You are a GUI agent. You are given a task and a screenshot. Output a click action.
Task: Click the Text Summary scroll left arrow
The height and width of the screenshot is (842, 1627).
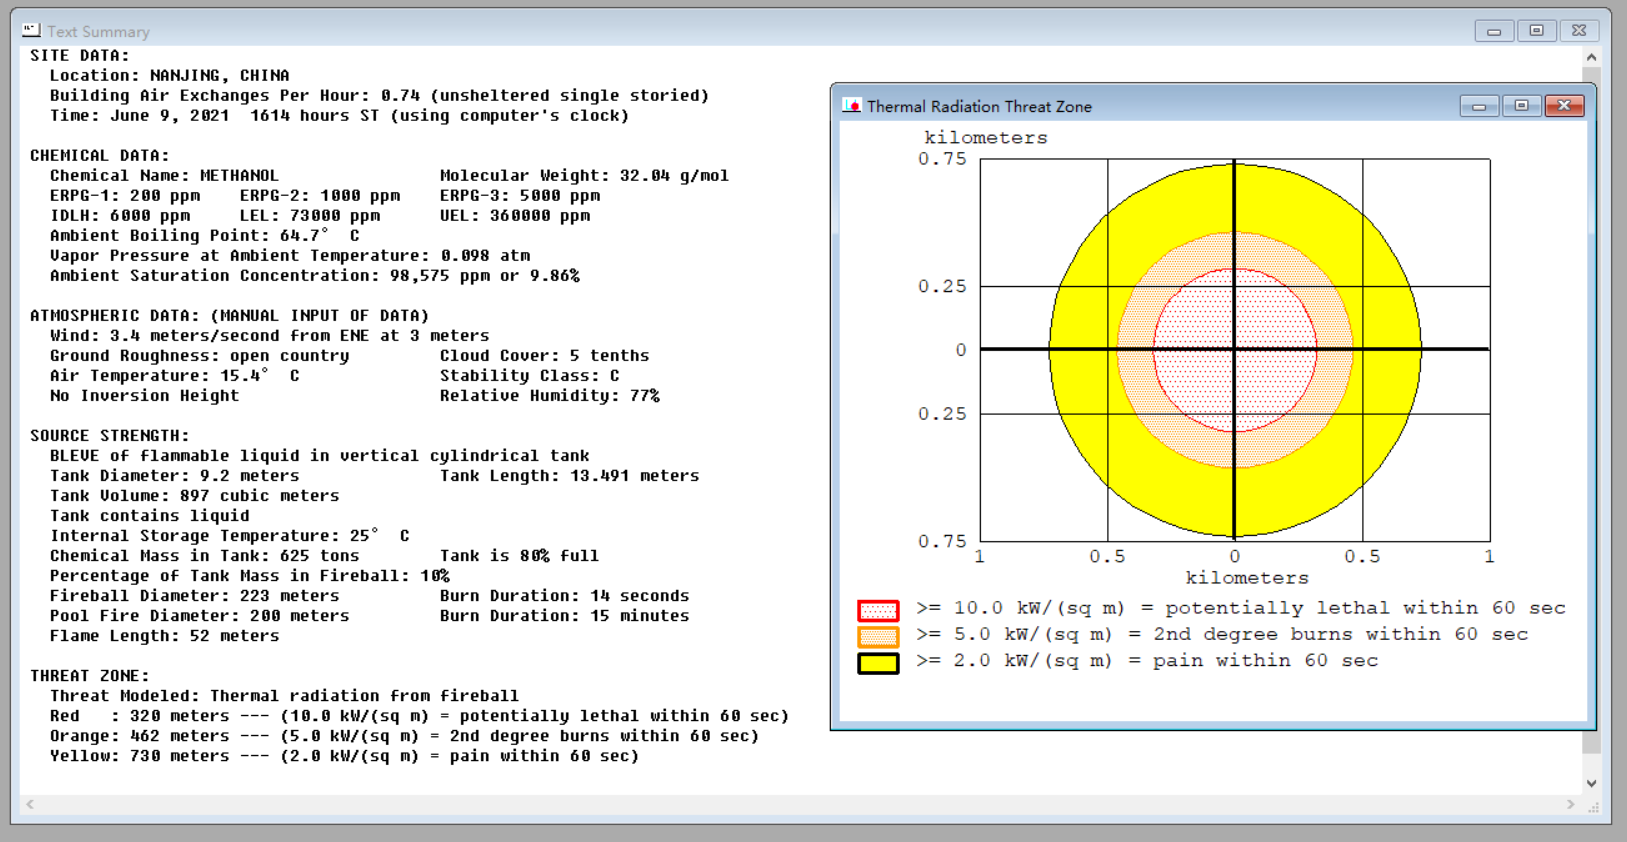(30, 804)
